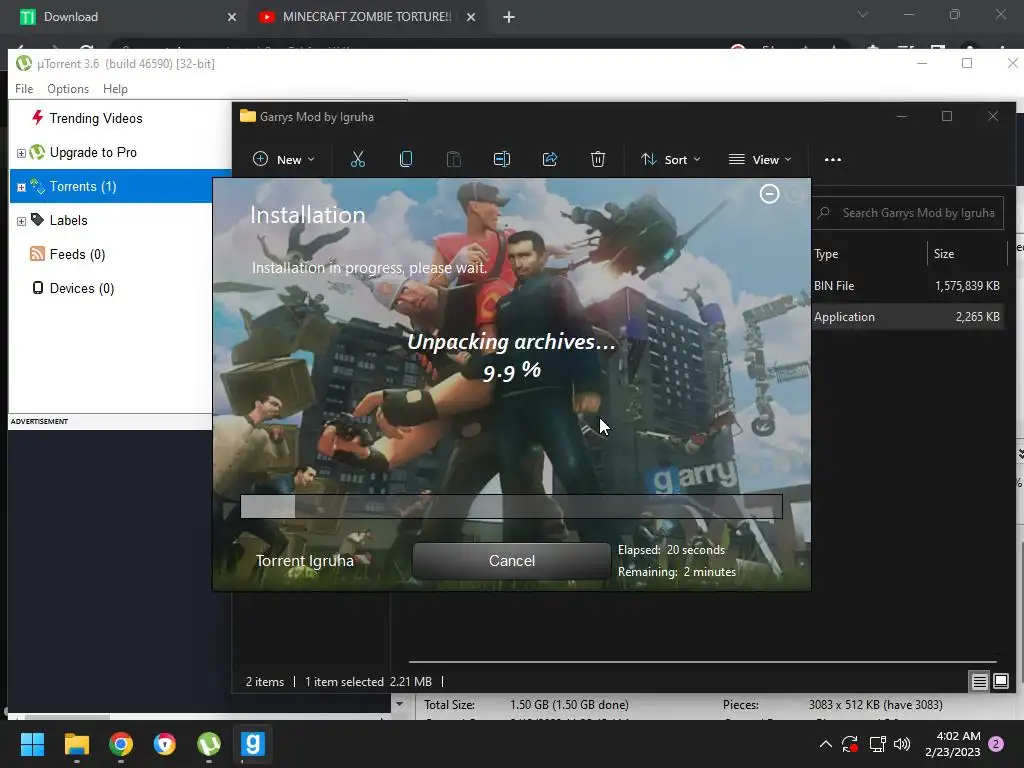Open the Chrome tab search chevron
This screenshot has height=768, width=1024.
tap(863, 14)
